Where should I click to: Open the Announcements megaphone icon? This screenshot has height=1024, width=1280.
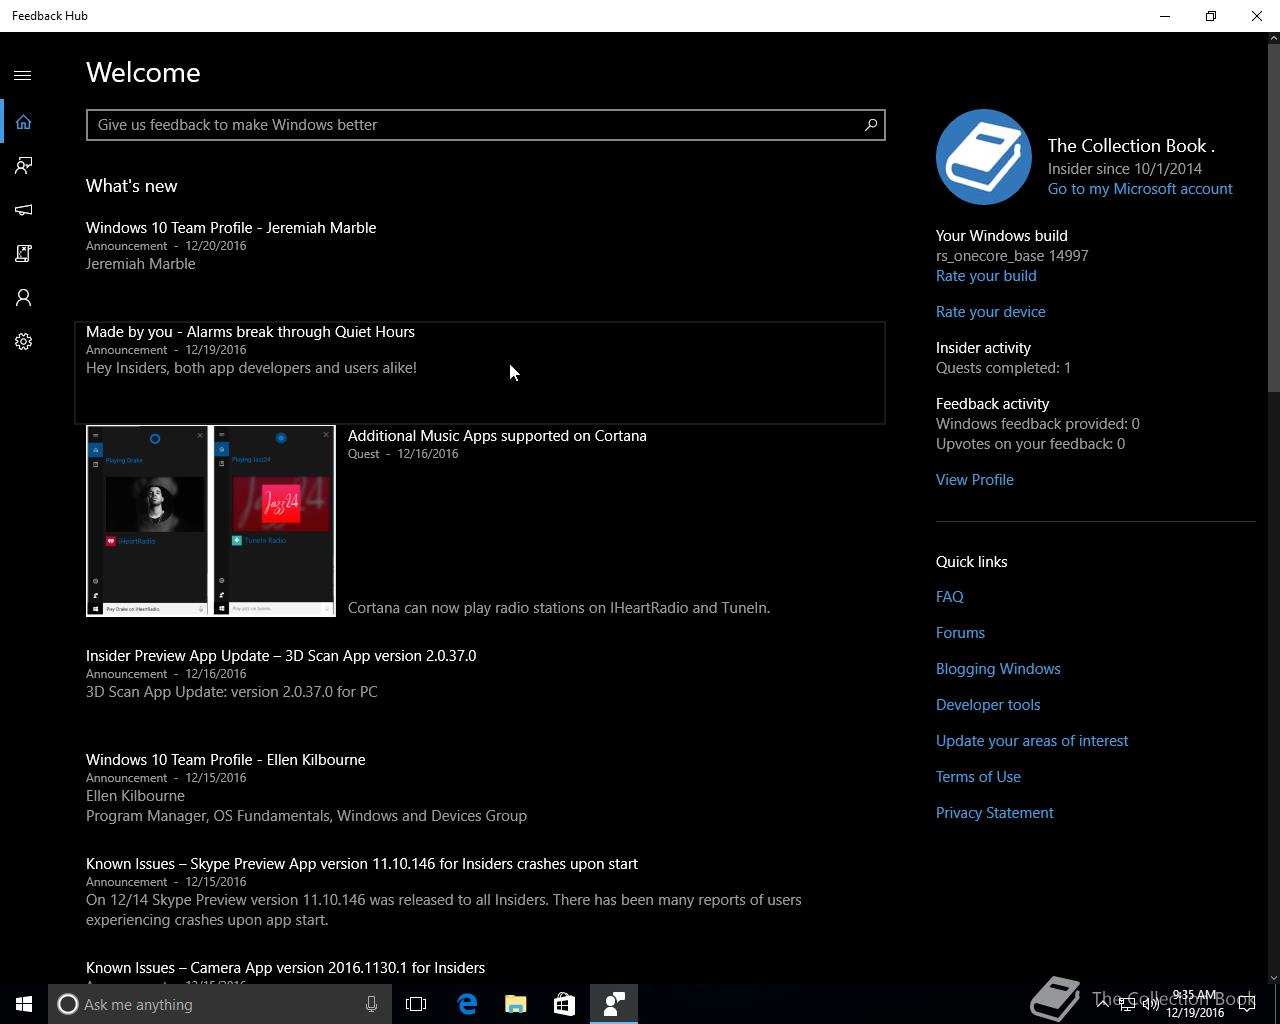click(x=23, y=210)
